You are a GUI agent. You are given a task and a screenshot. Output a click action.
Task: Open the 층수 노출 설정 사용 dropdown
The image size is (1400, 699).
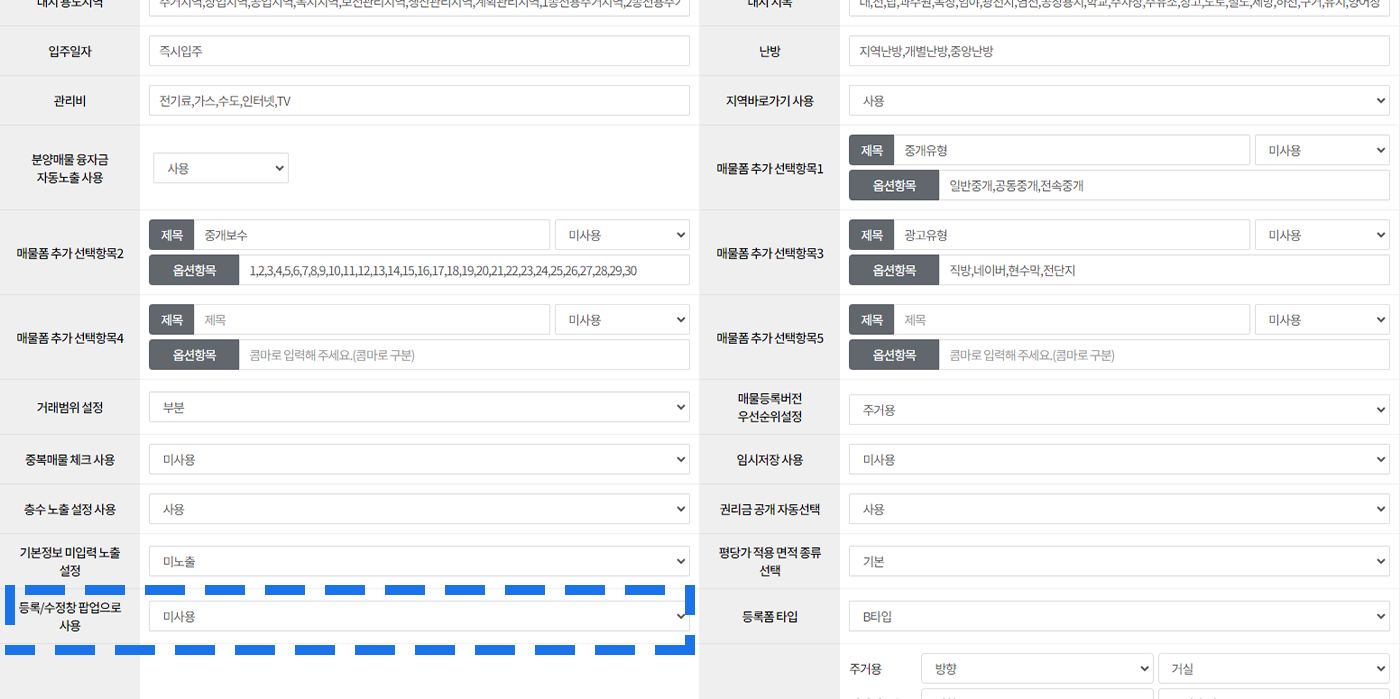(419, 509)
